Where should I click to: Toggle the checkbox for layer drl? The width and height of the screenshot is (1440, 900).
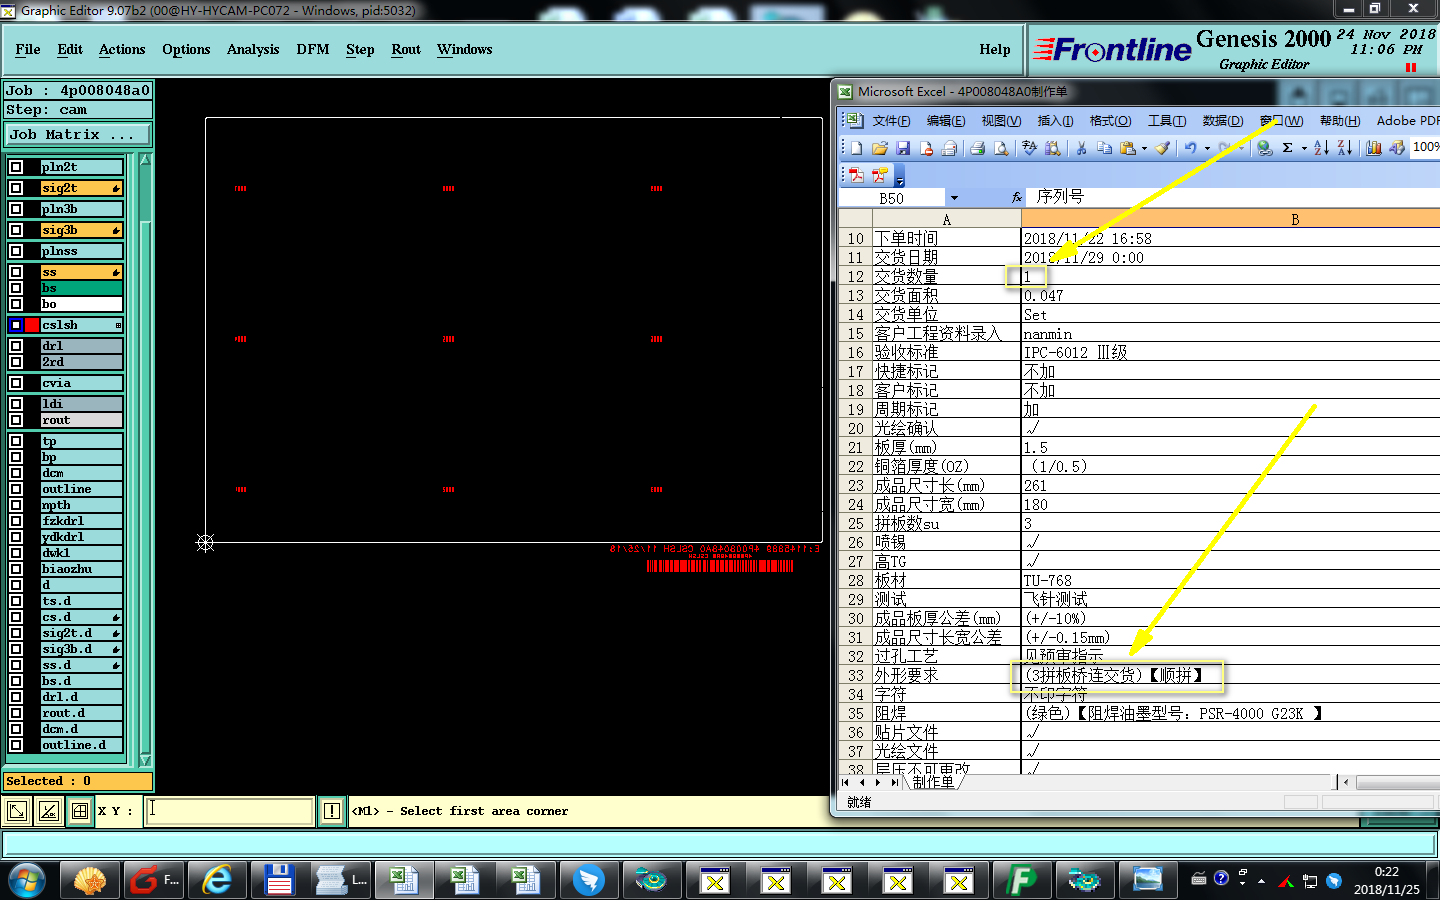(16, 346)
